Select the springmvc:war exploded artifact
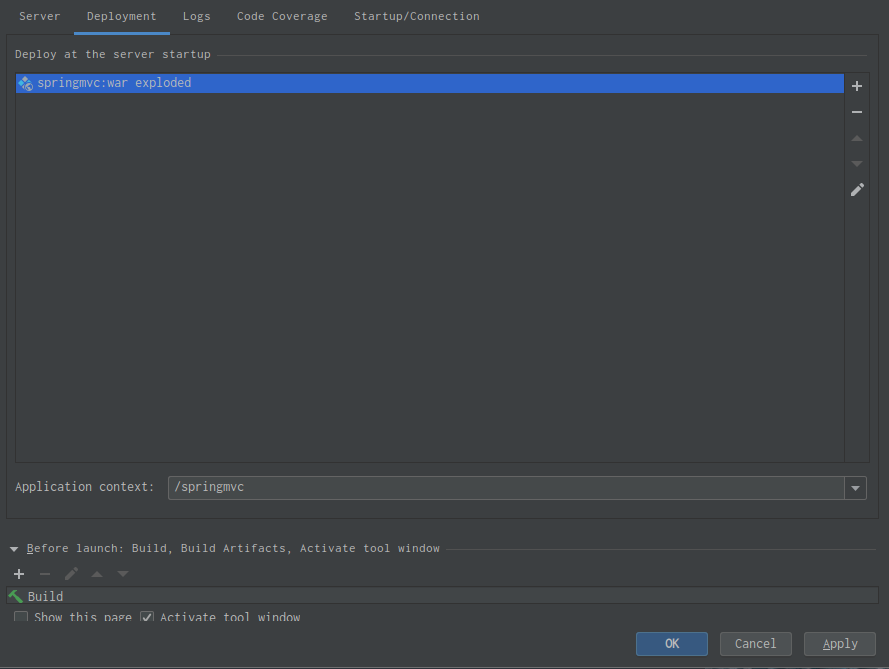 click(x=113, y=84)
